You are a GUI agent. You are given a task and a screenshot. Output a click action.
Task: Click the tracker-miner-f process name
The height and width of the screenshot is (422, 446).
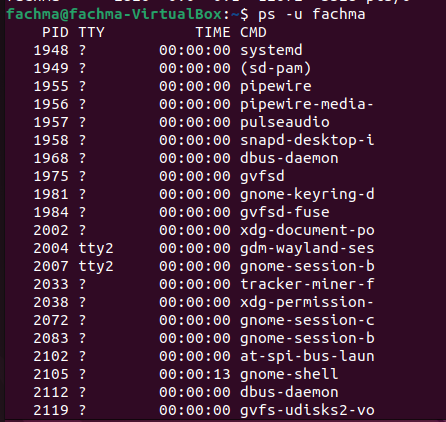(307, 284)
